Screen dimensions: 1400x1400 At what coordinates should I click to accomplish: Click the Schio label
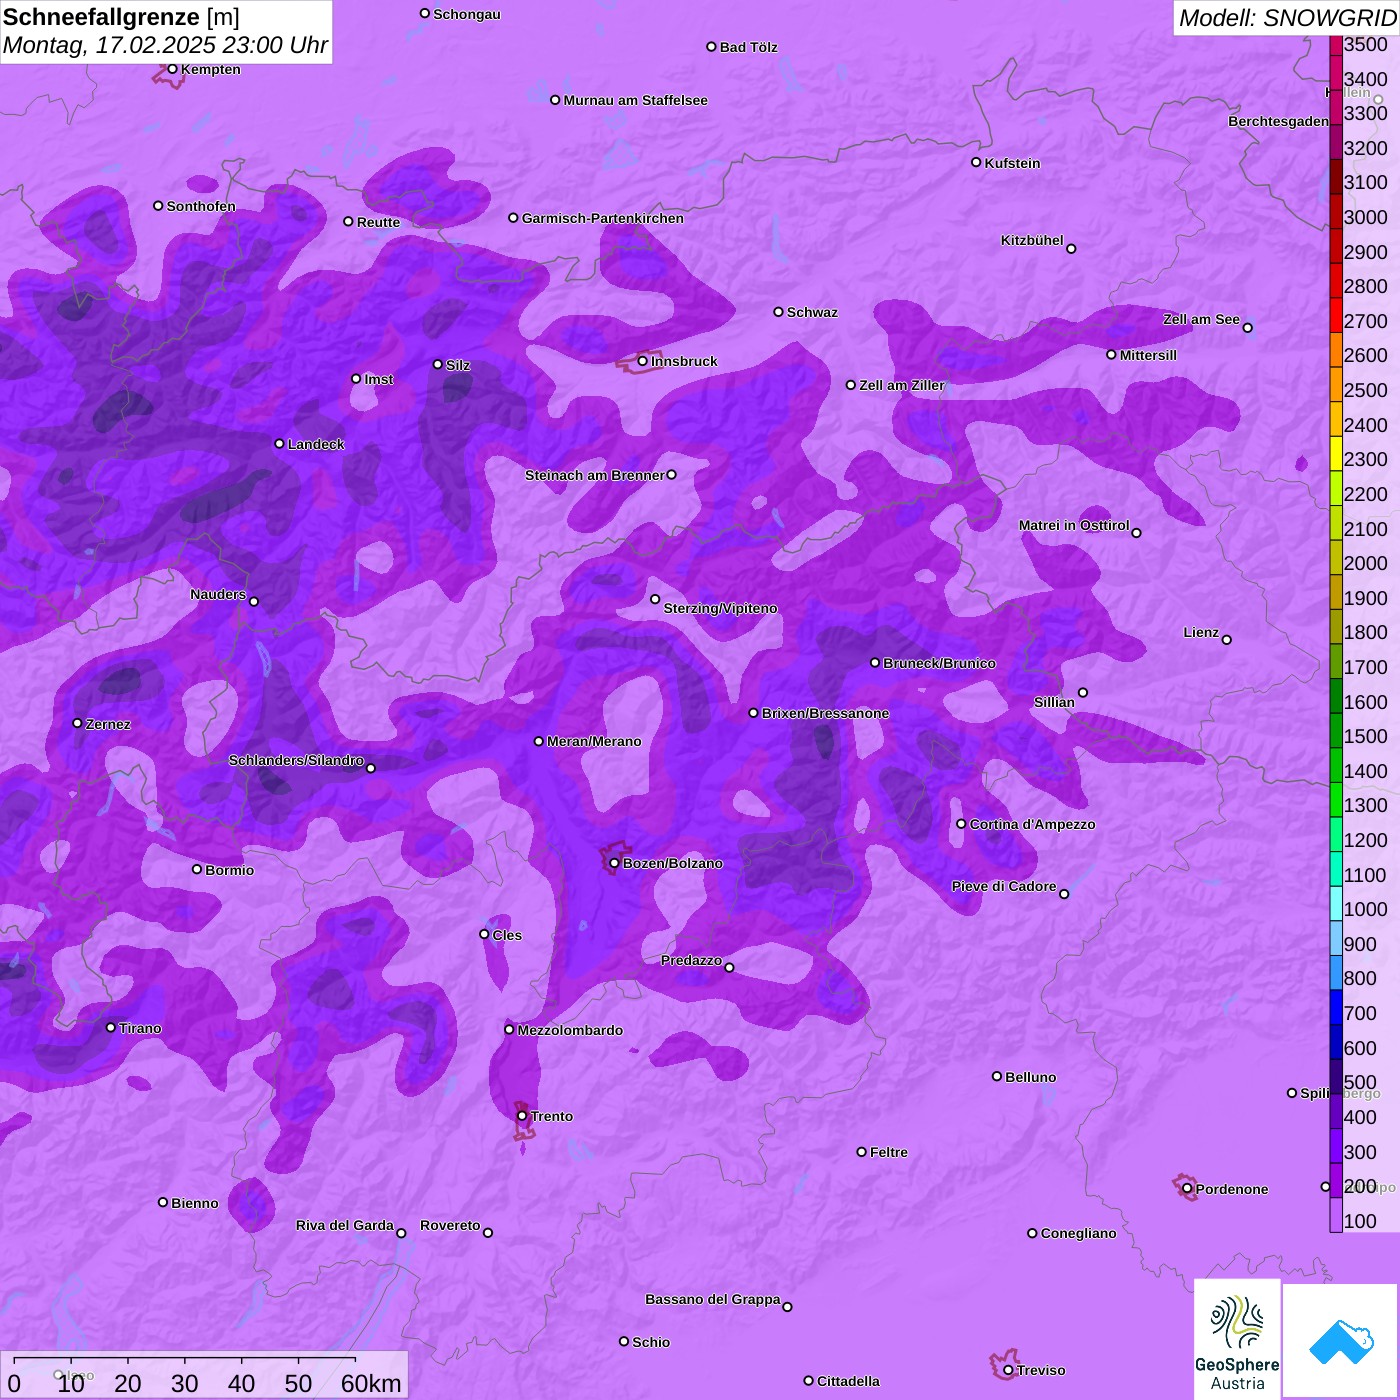[x=651, y=1342]
